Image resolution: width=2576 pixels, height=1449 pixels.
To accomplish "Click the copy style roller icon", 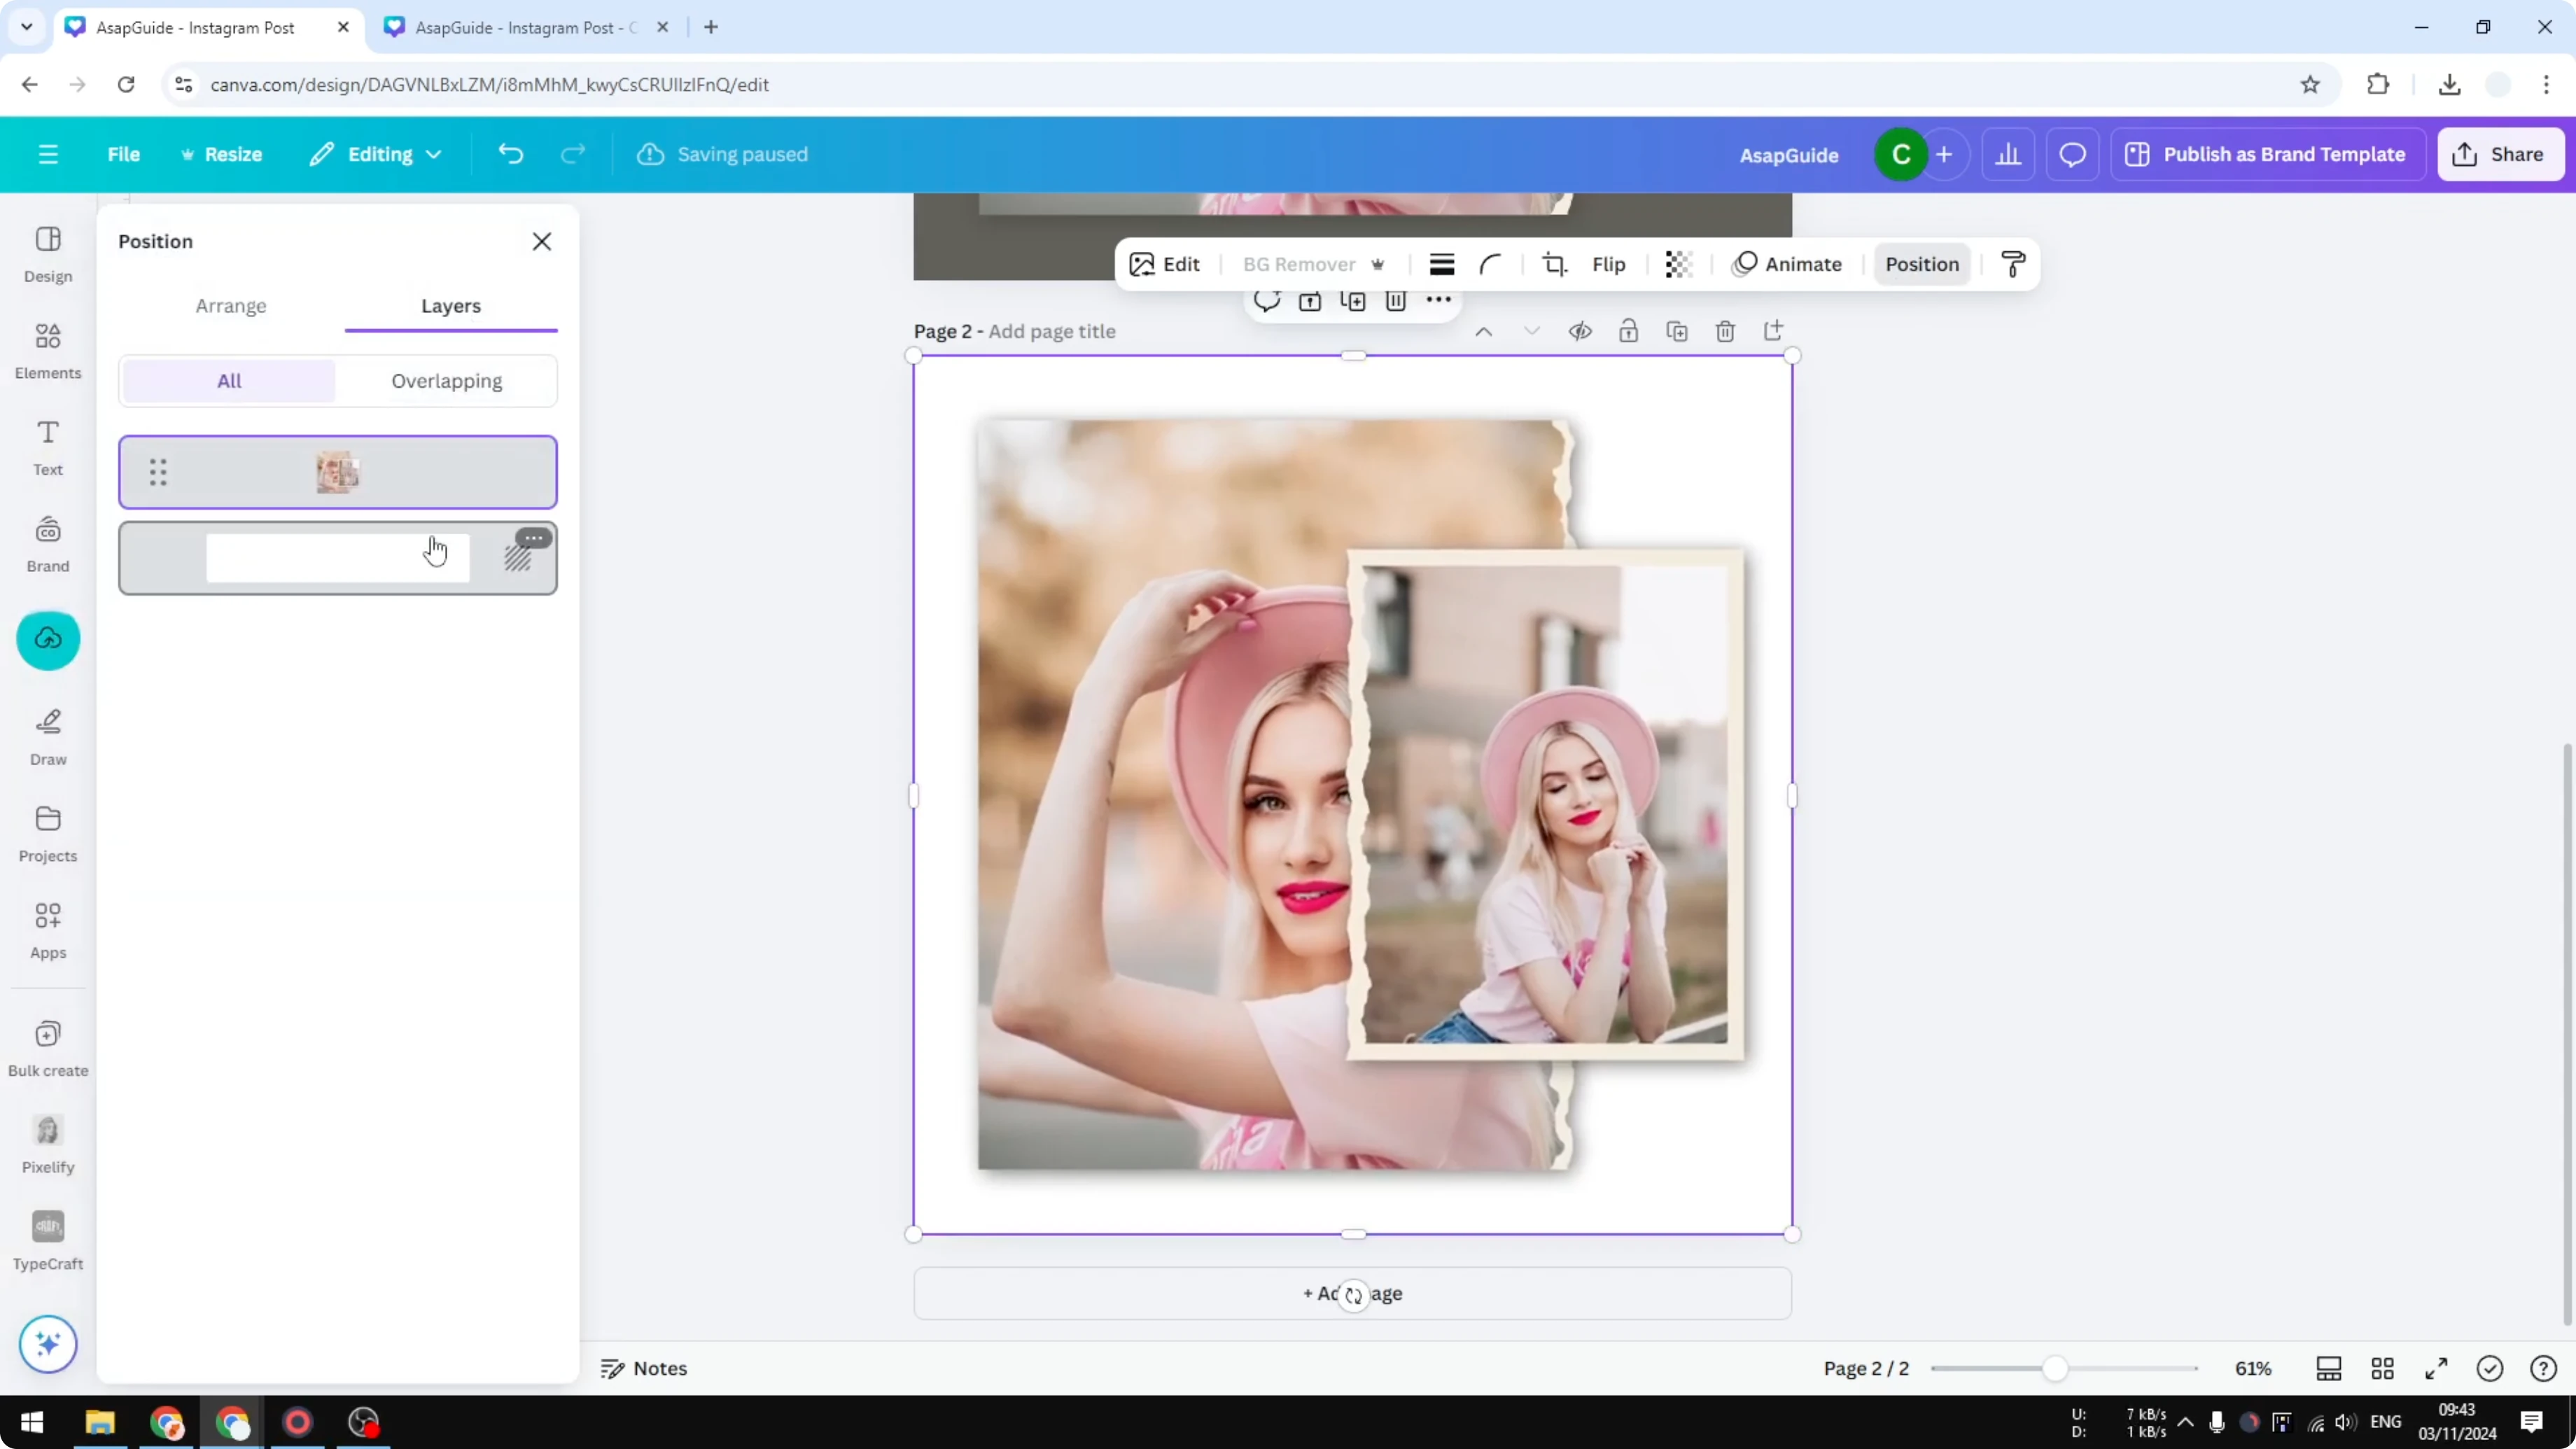I will [2013, 264].
